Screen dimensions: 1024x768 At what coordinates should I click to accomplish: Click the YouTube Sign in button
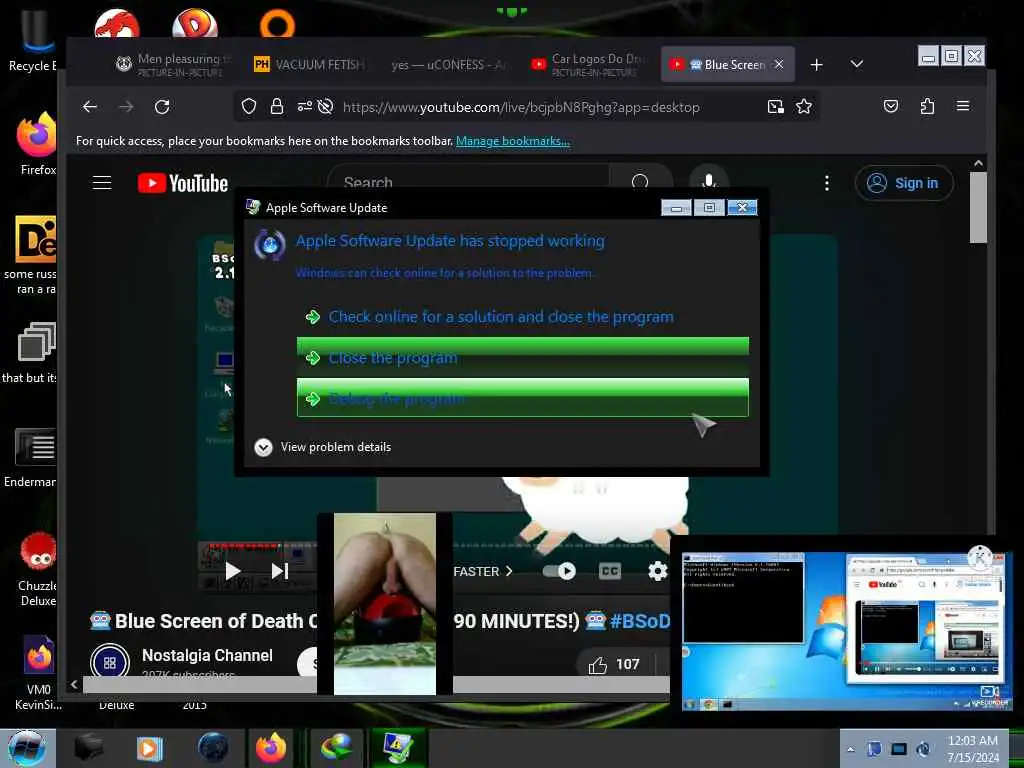tap(904, 184)
